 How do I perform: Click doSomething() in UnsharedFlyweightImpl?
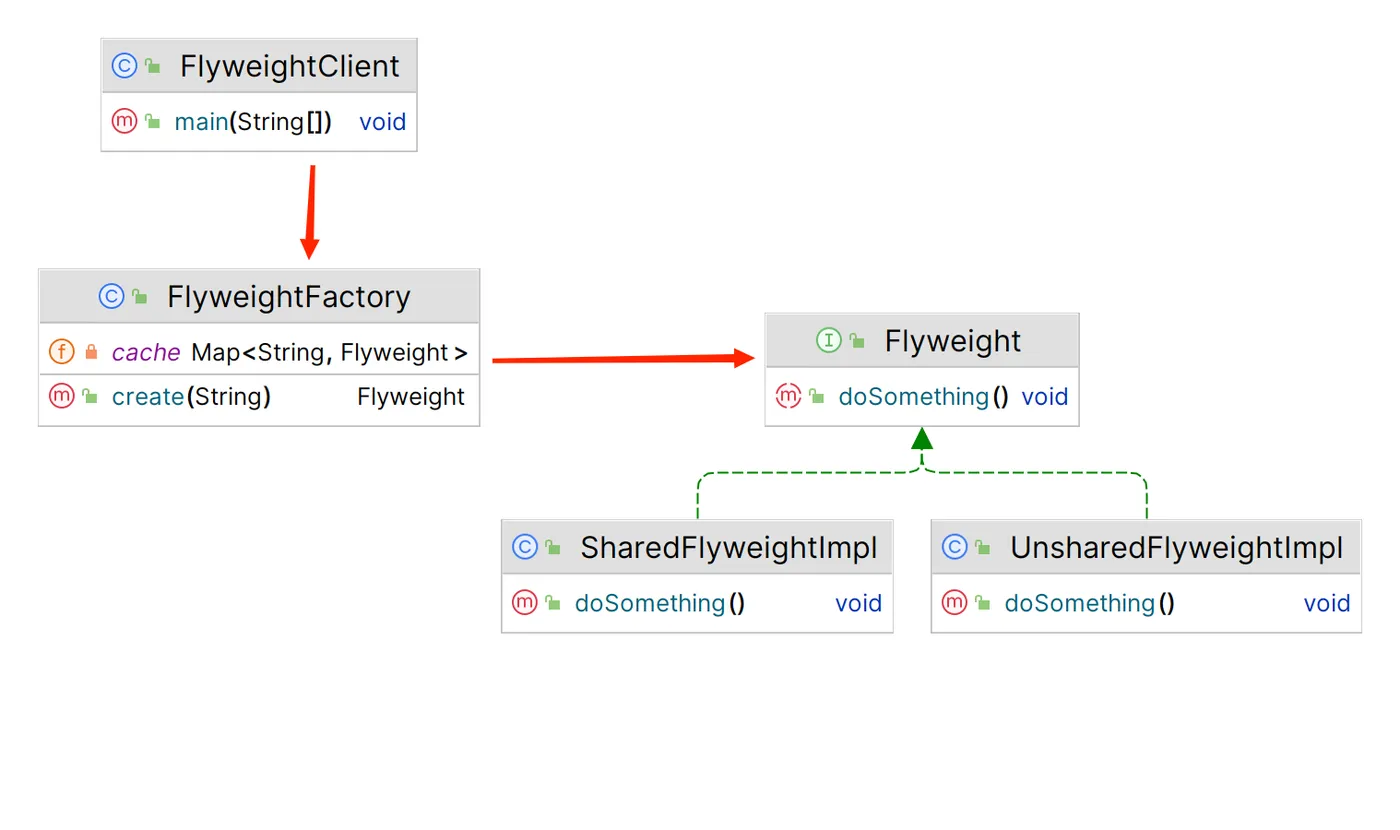[x=1090, y=603]
